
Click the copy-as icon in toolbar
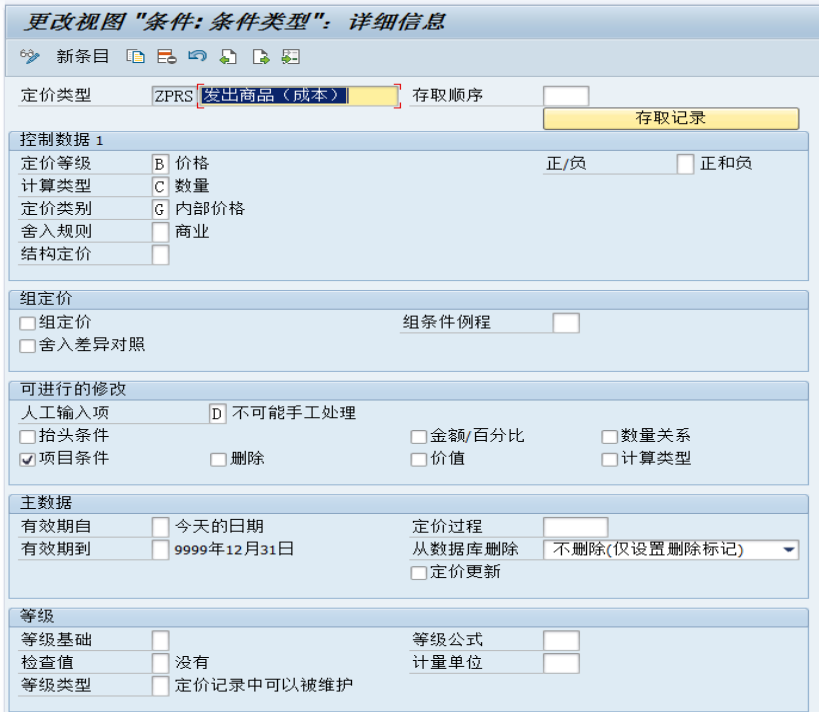pos(135,56)
